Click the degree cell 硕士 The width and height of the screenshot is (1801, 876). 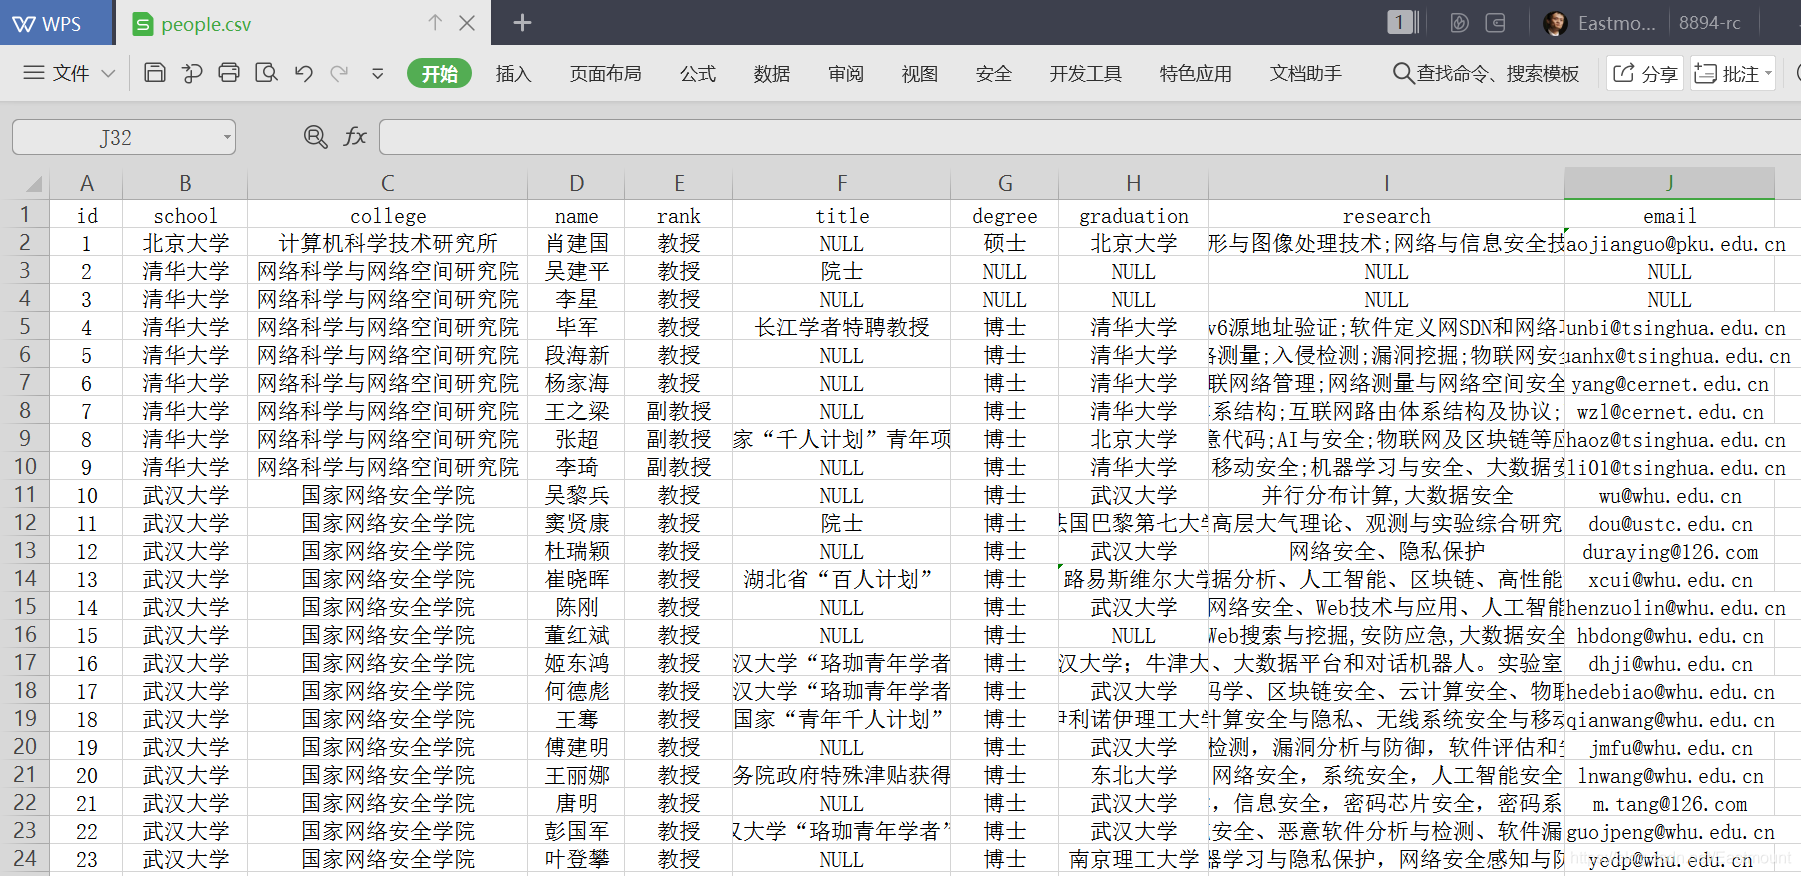tap(1004, 244)
